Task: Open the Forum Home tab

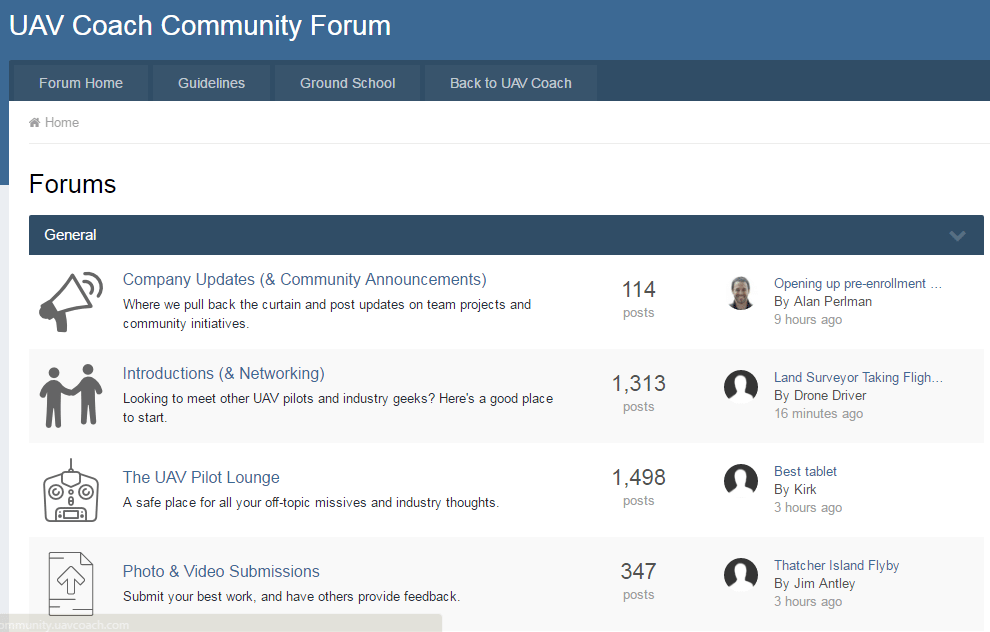Action: pos(81,83)
